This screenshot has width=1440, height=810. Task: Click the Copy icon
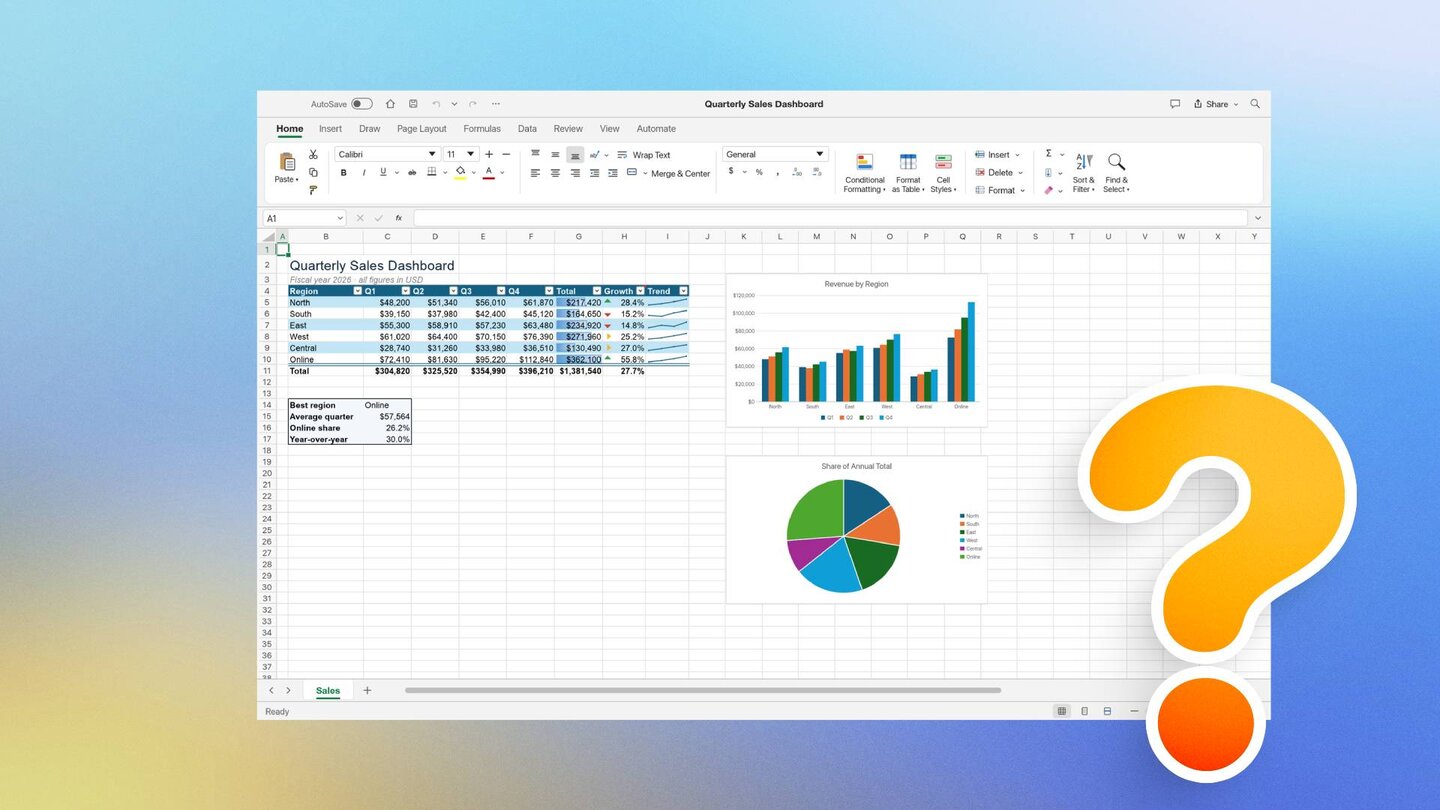click(x=313, y=172)
